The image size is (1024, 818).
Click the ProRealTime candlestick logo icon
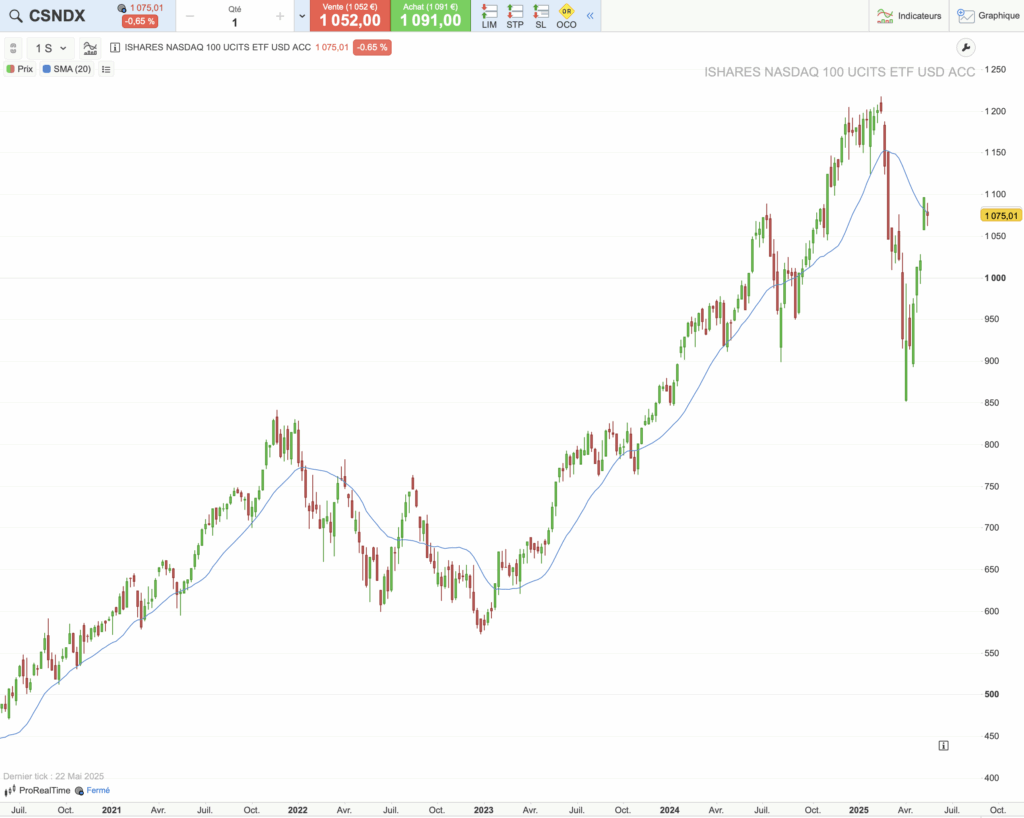[x=10, y=791]
